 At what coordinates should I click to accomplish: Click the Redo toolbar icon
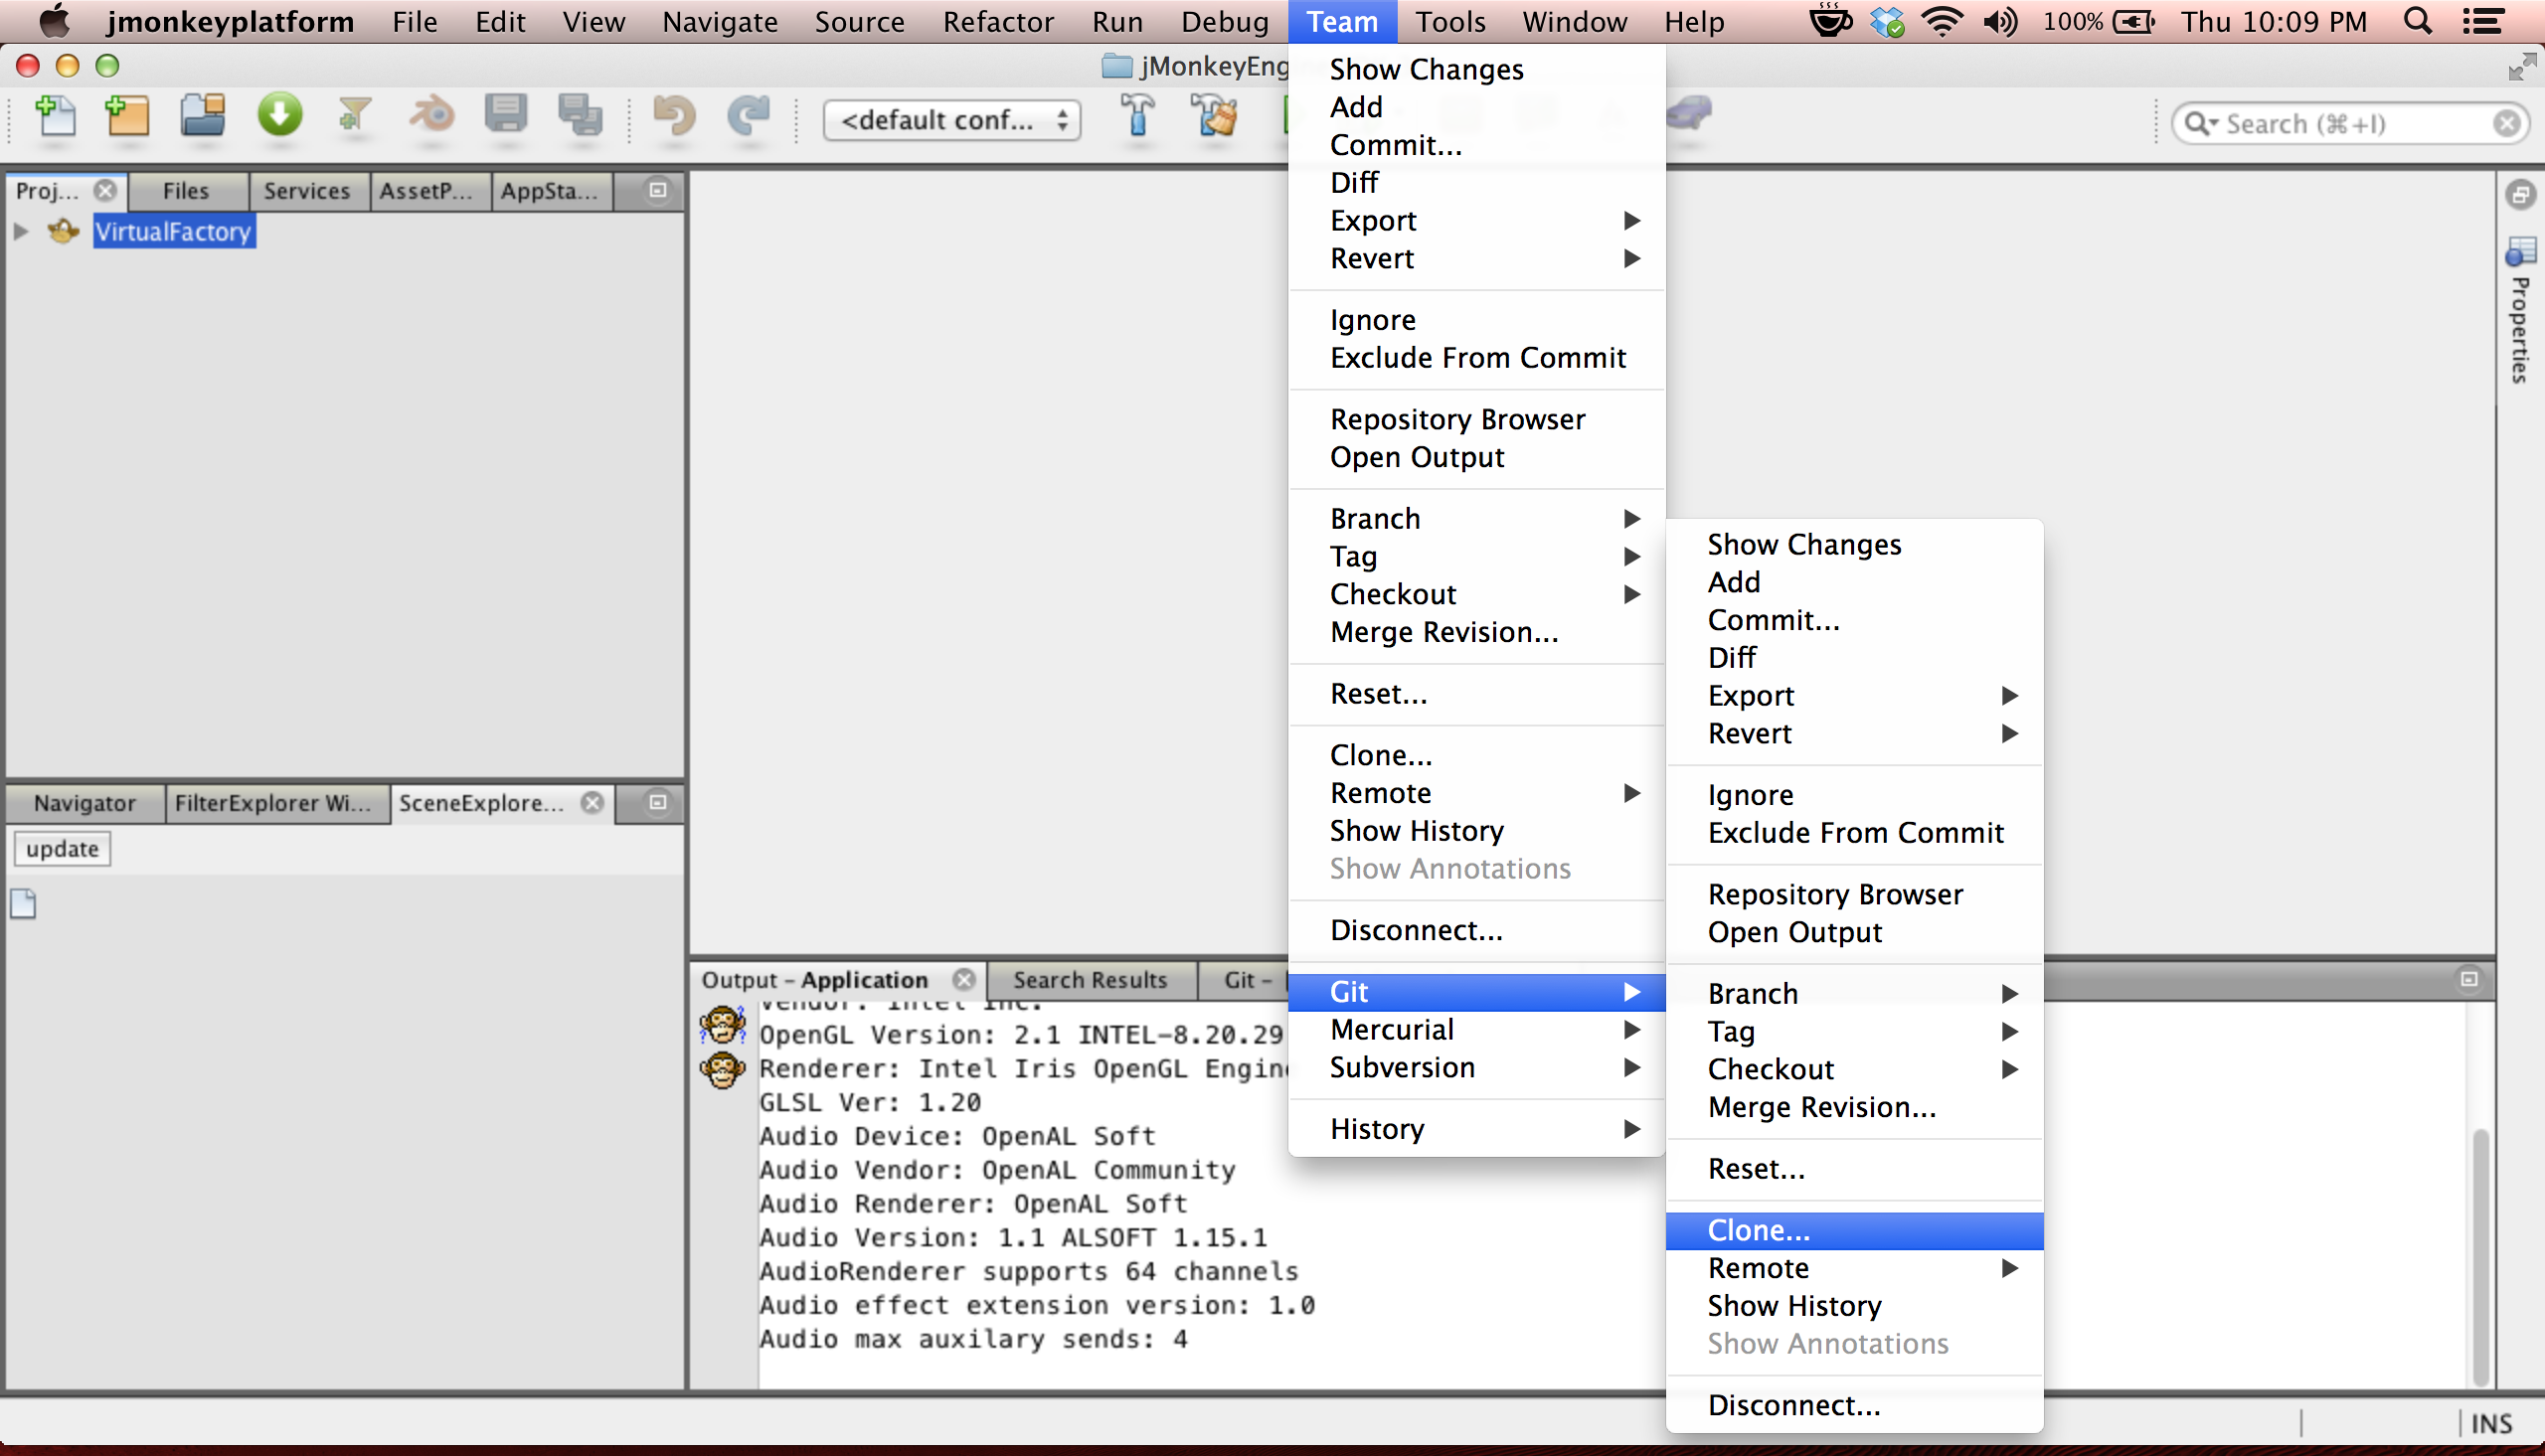[x=749, y=119]
